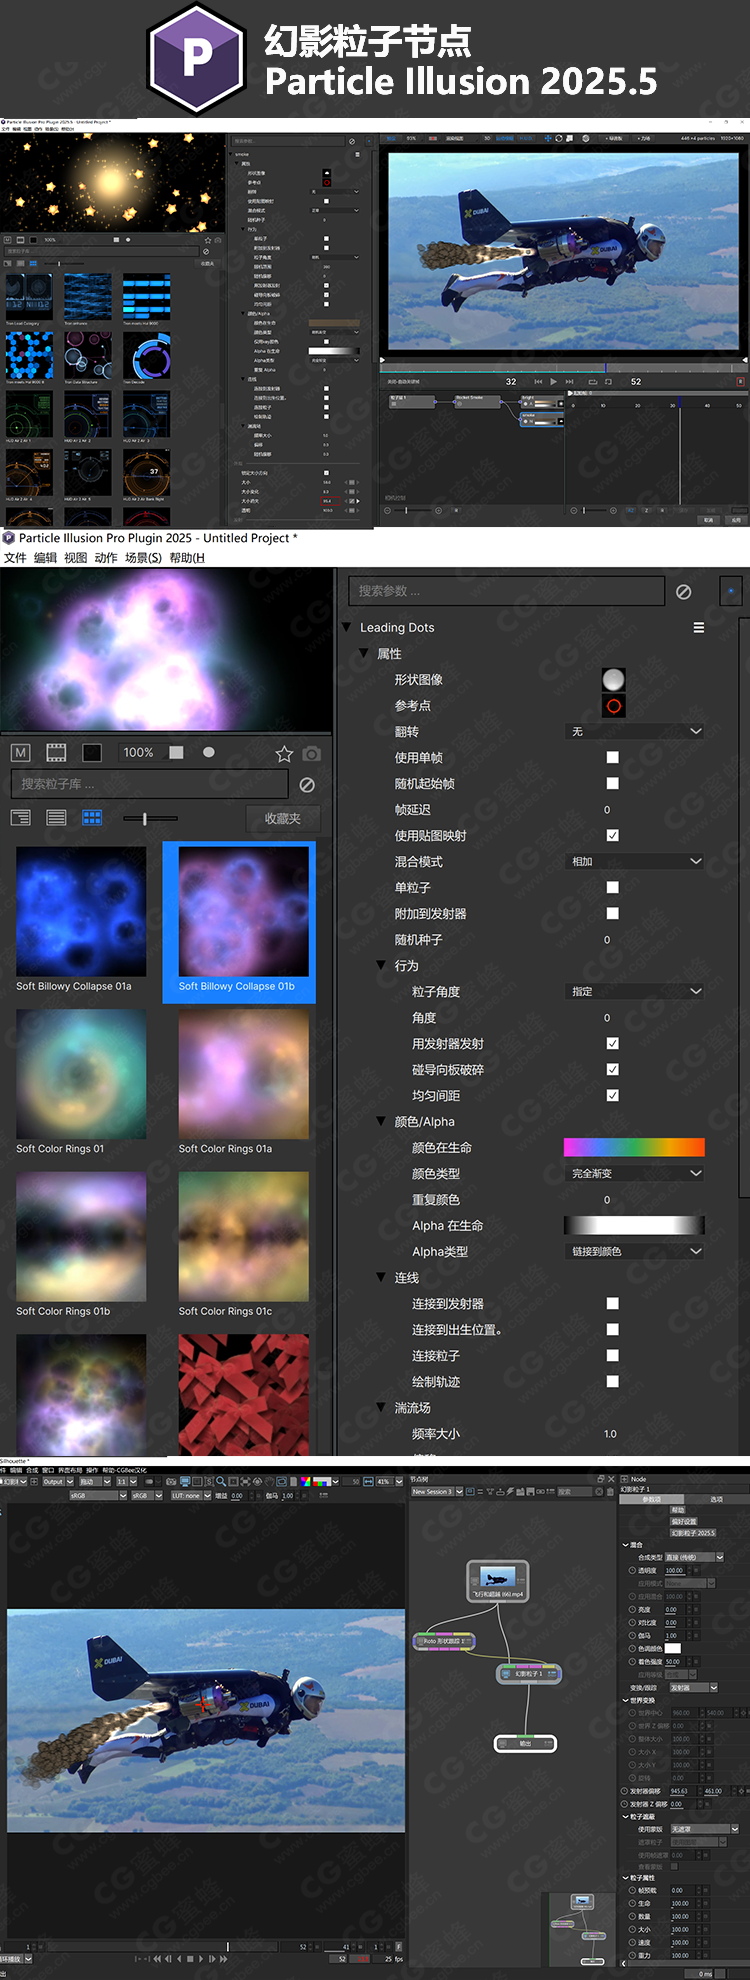Open the 文件 menu in Particle Illusion
The width and height of the screenshot is (750, 1980).
click(15, 558)
